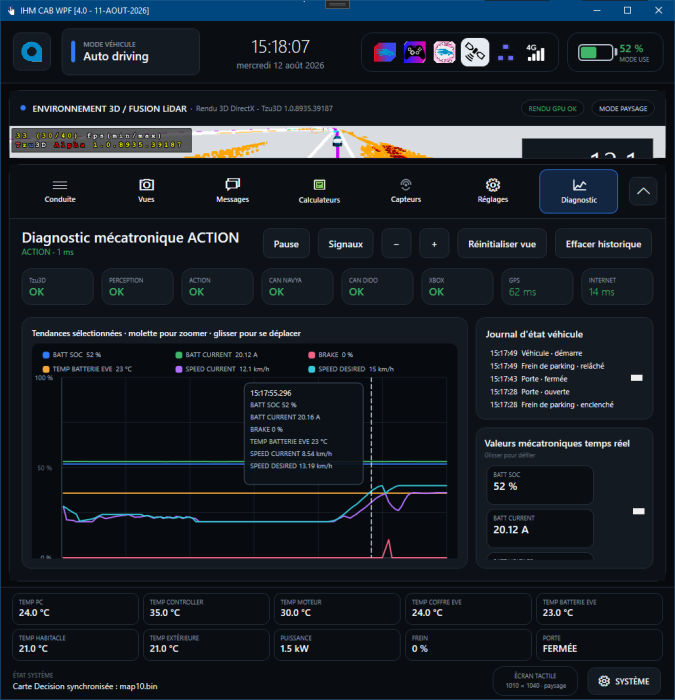Click the RENDU GPU OK badge

click(552, 108)
